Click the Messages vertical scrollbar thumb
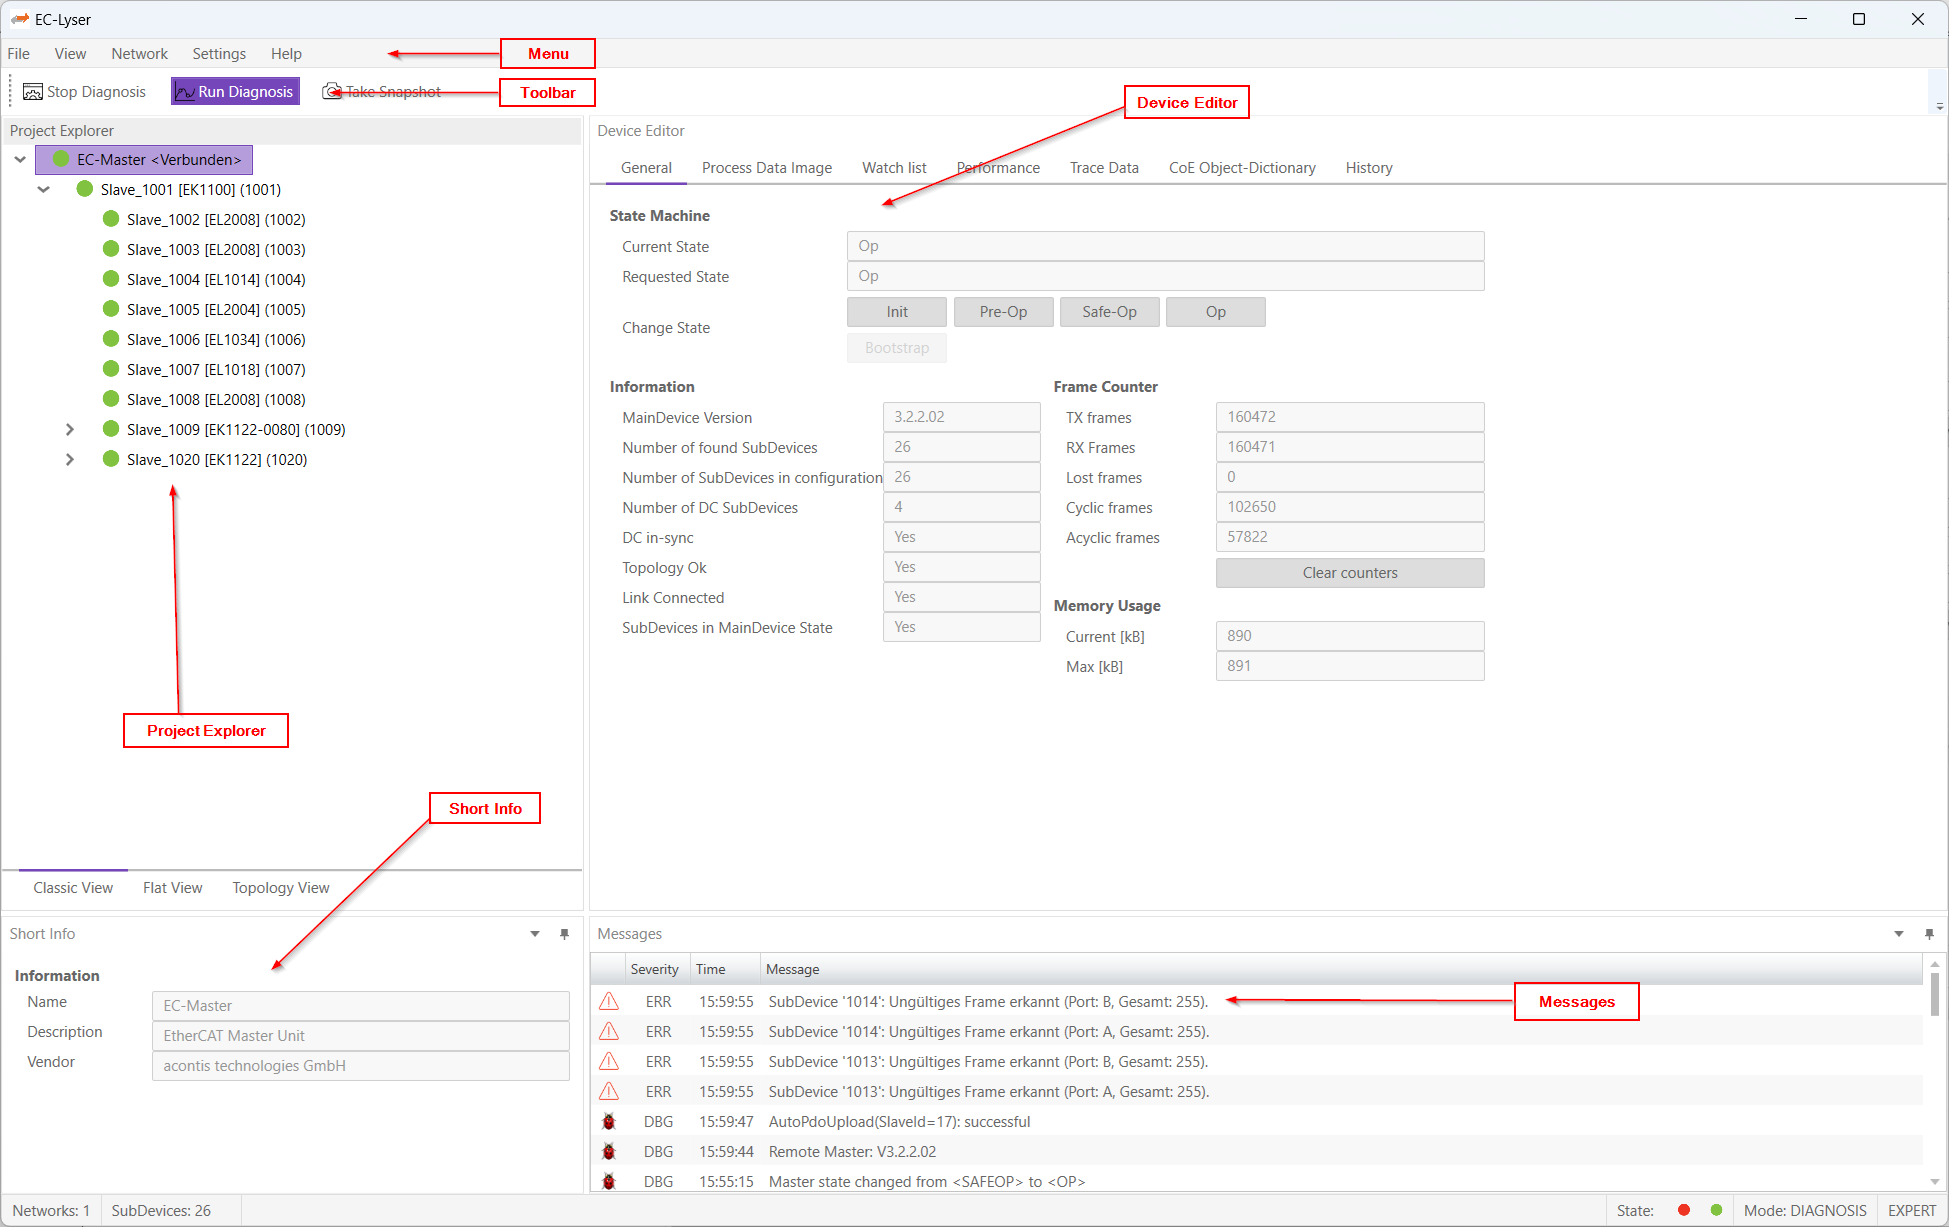The image size is (1949, 1227). [x=1934, y=994]
